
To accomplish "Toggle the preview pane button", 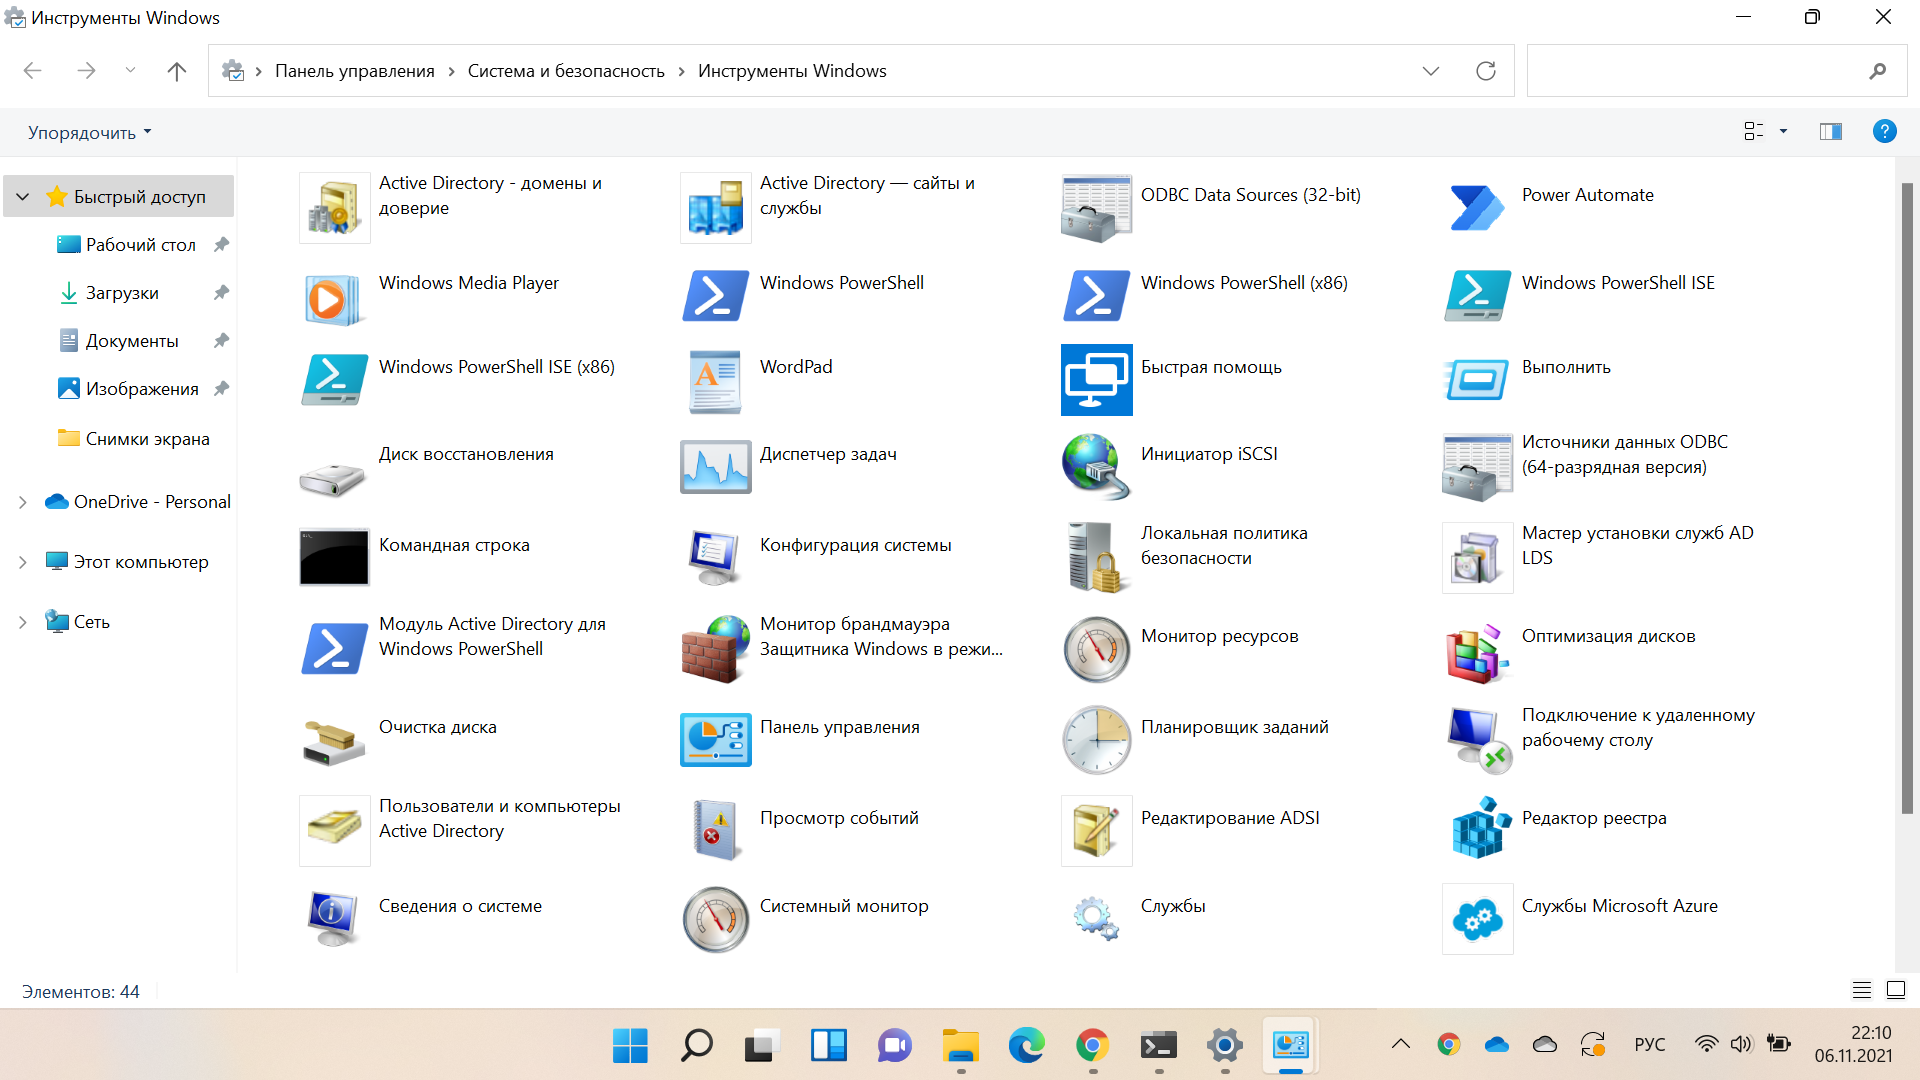I will click(1830, 132).
